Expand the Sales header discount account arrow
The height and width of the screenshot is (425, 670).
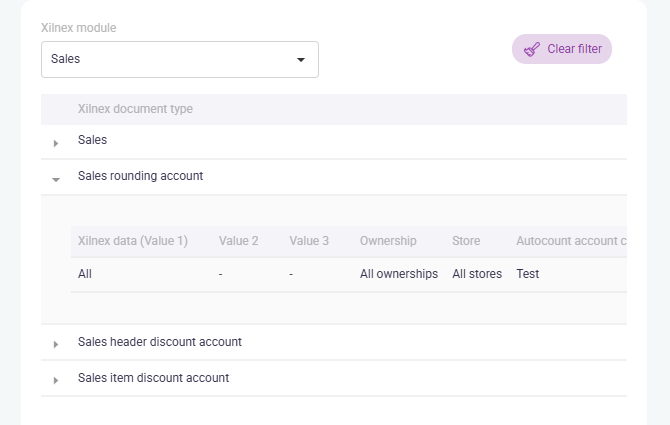click(x=56, y=344)
